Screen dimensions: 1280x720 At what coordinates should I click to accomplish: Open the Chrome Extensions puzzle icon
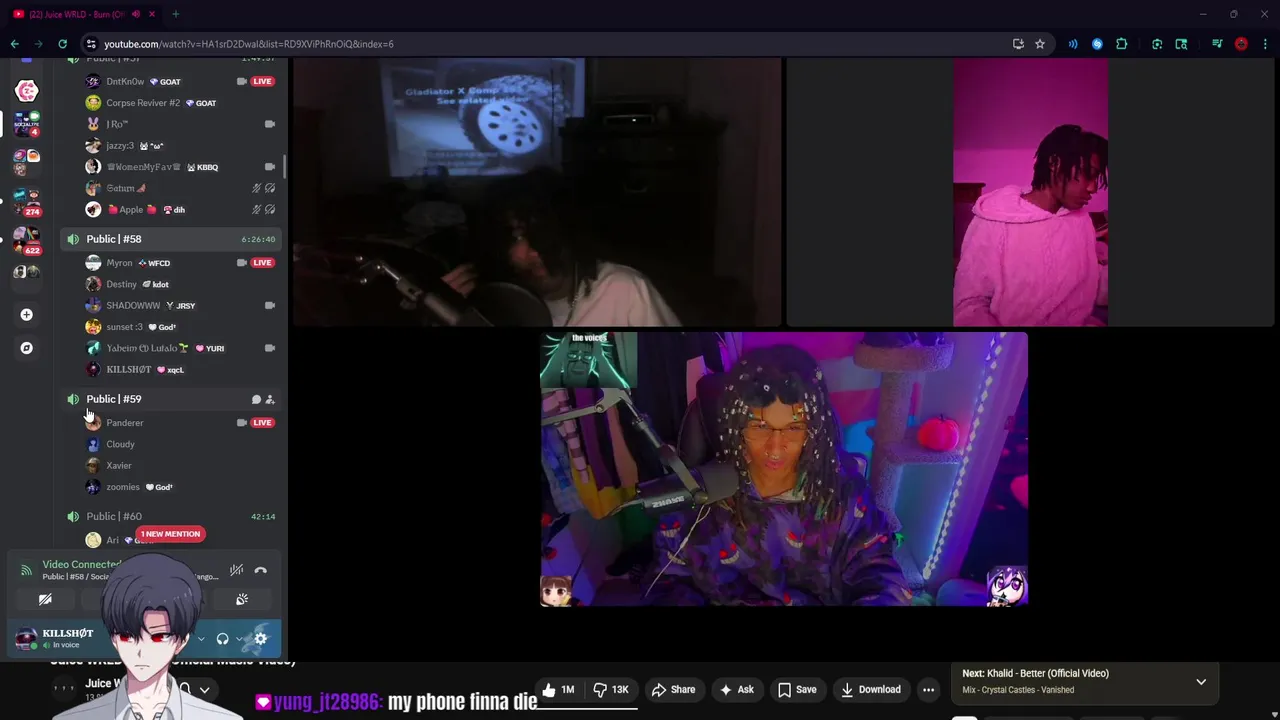[1121, 44]
